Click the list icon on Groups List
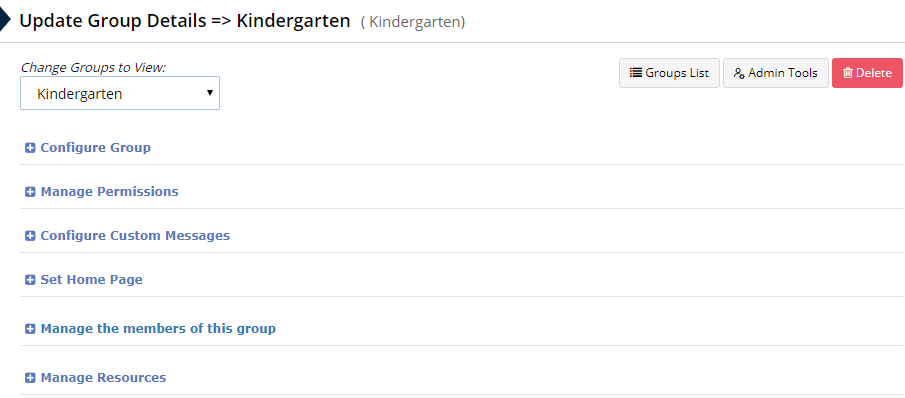This screenshot has height=398, width=905. [635, 73]
